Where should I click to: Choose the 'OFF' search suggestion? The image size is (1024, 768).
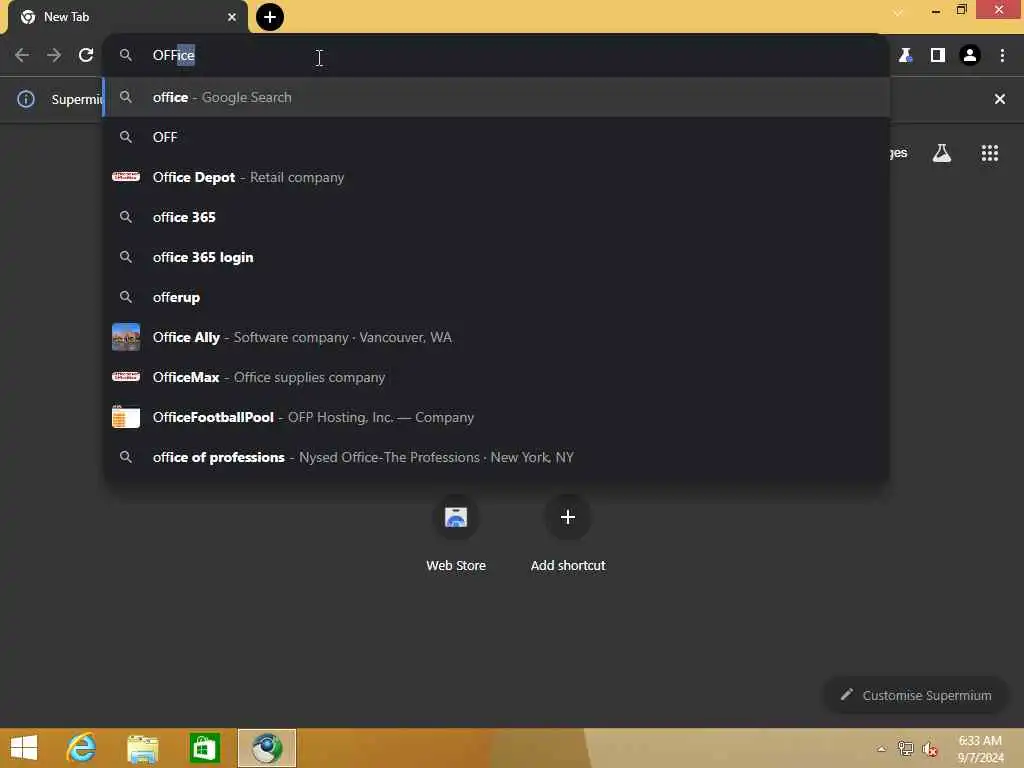[x=496, y=137]
